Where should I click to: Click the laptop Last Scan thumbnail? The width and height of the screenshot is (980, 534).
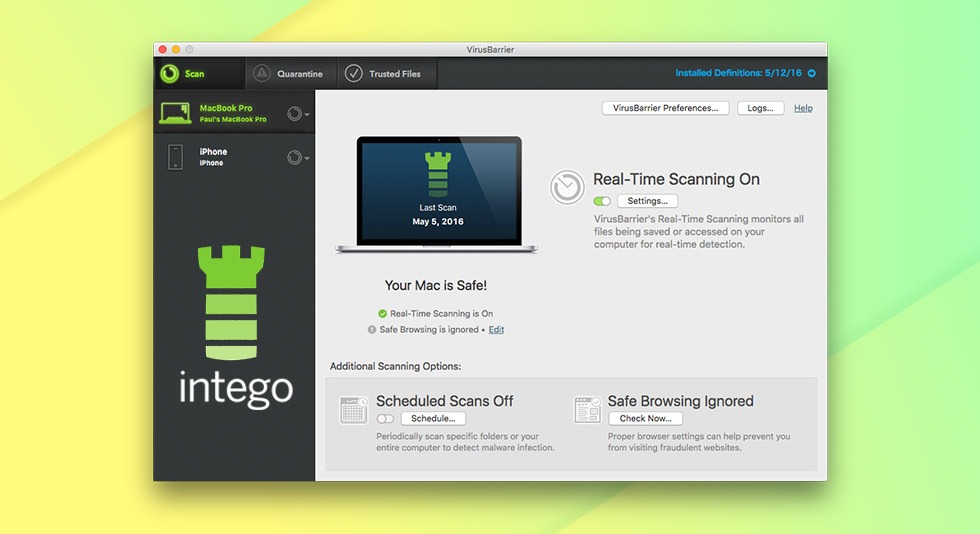[x=437, y=194]
